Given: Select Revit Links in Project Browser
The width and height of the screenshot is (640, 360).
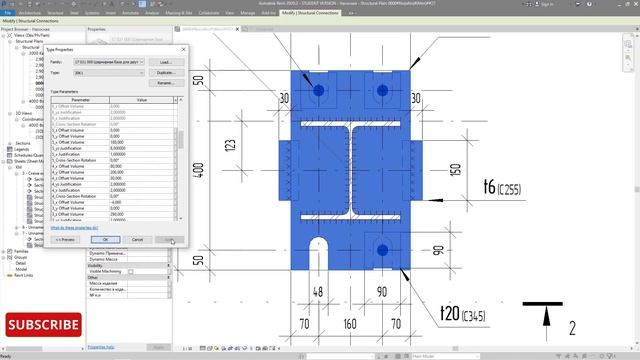Looking at the screenshot, I should pos(24,276).
